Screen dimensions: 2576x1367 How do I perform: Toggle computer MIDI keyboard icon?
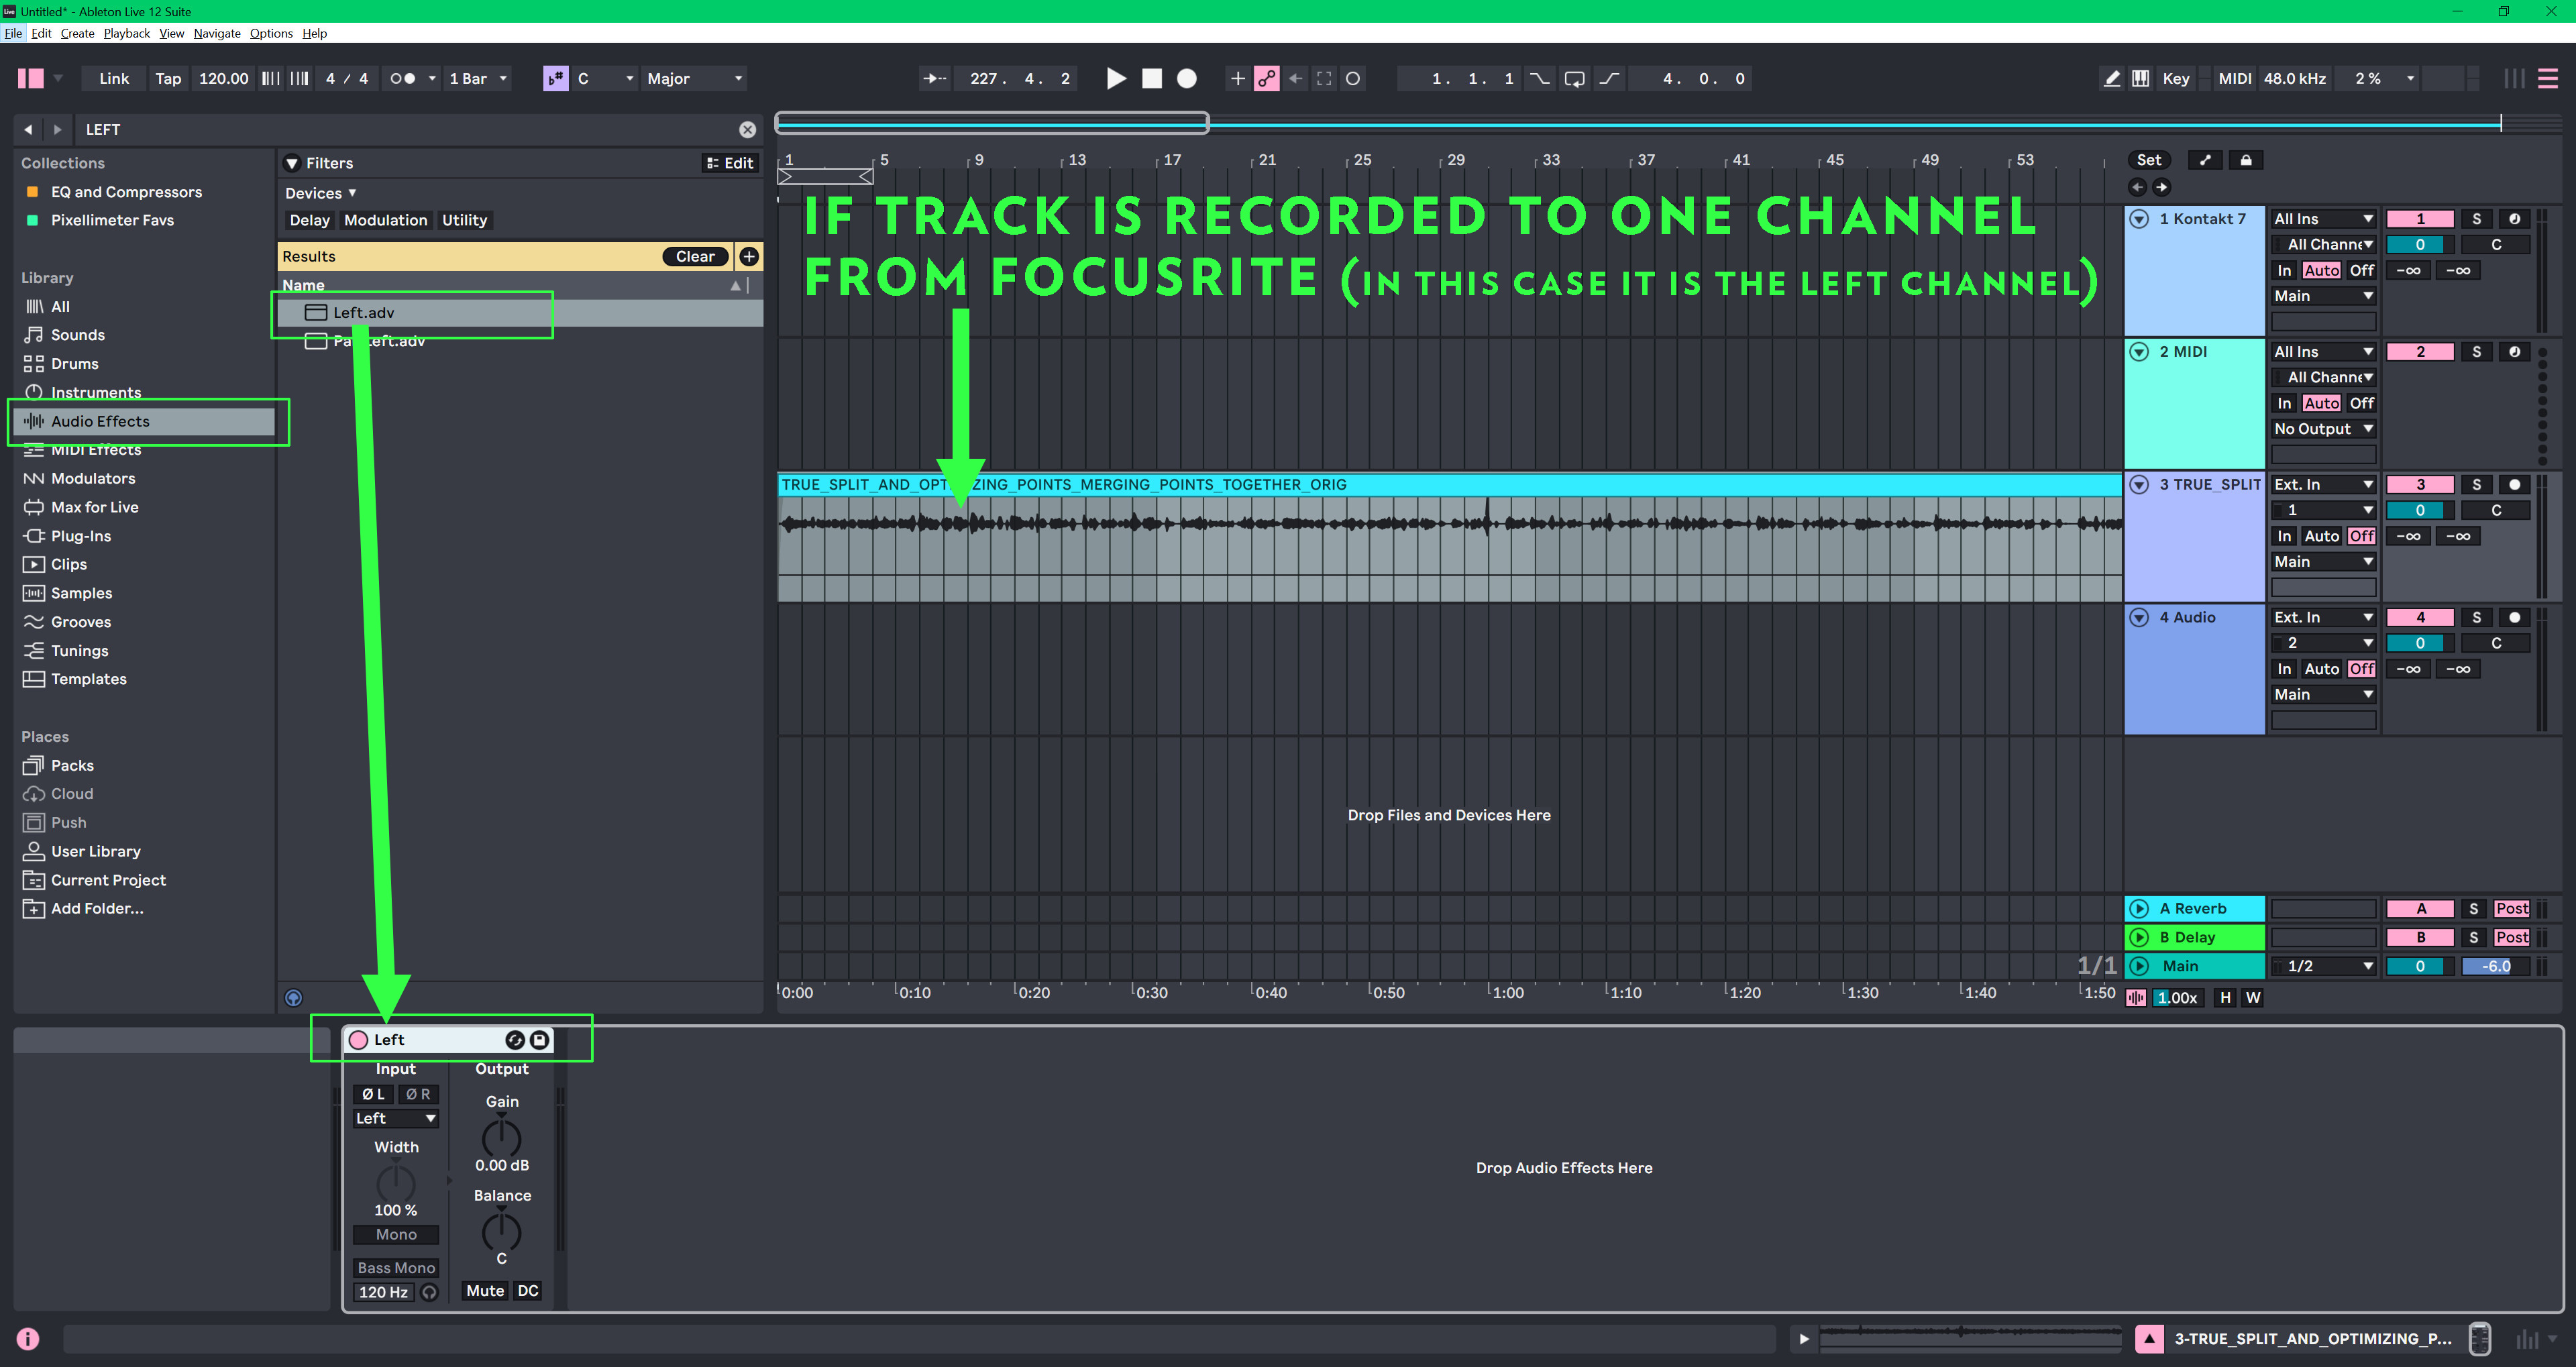click(x=2140, y=78)
